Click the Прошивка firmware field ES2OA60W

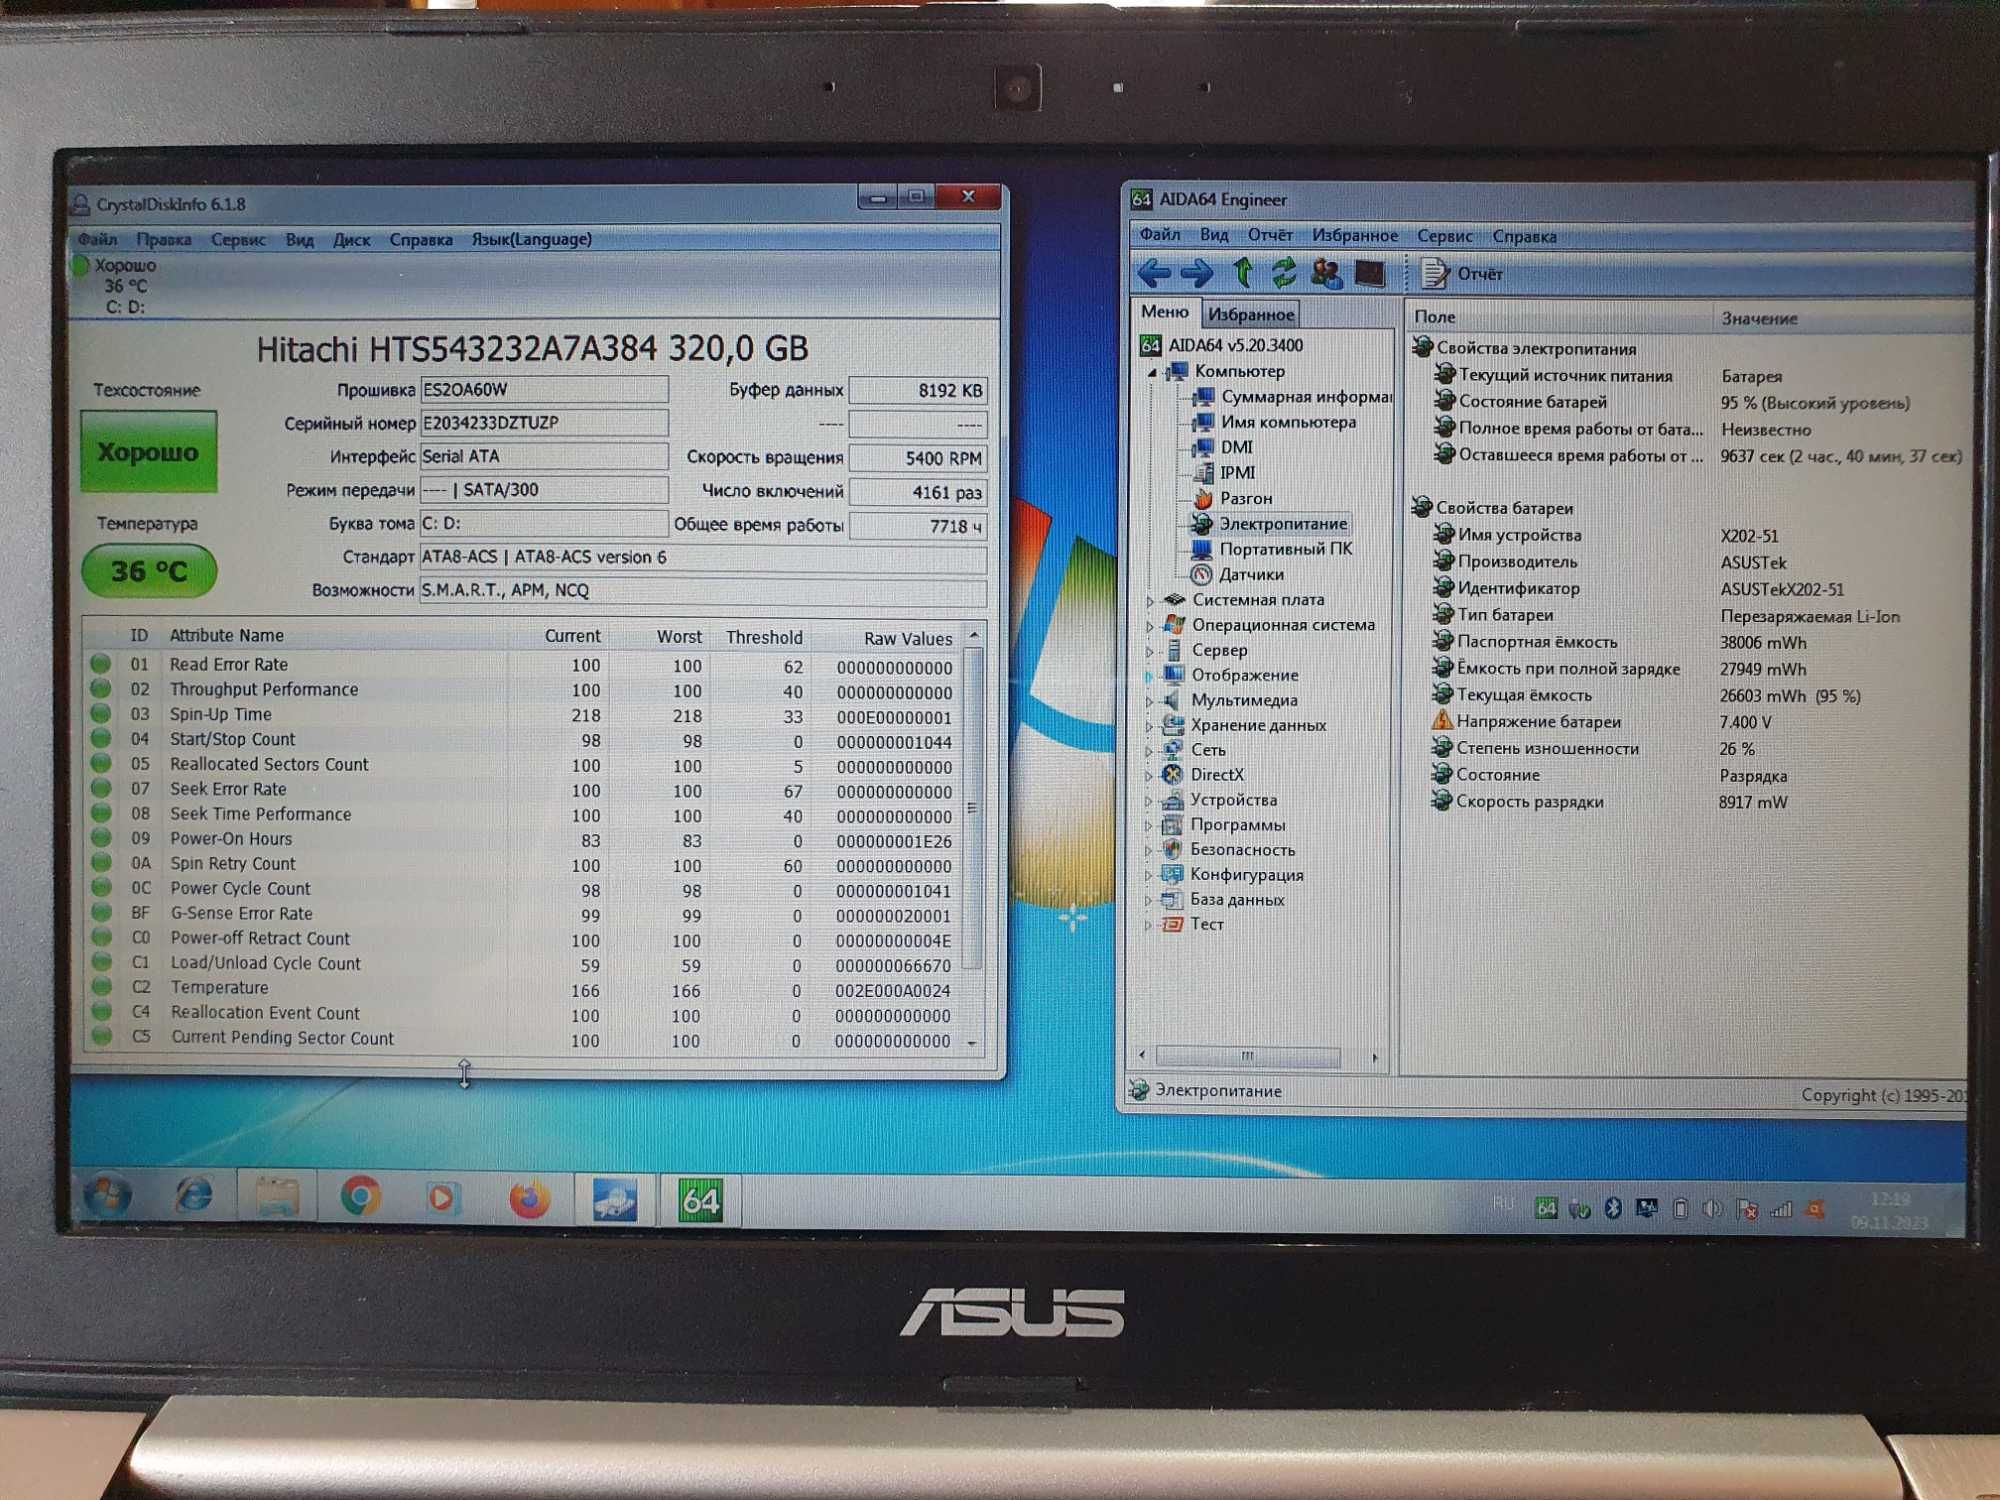(x=544, y=389)
